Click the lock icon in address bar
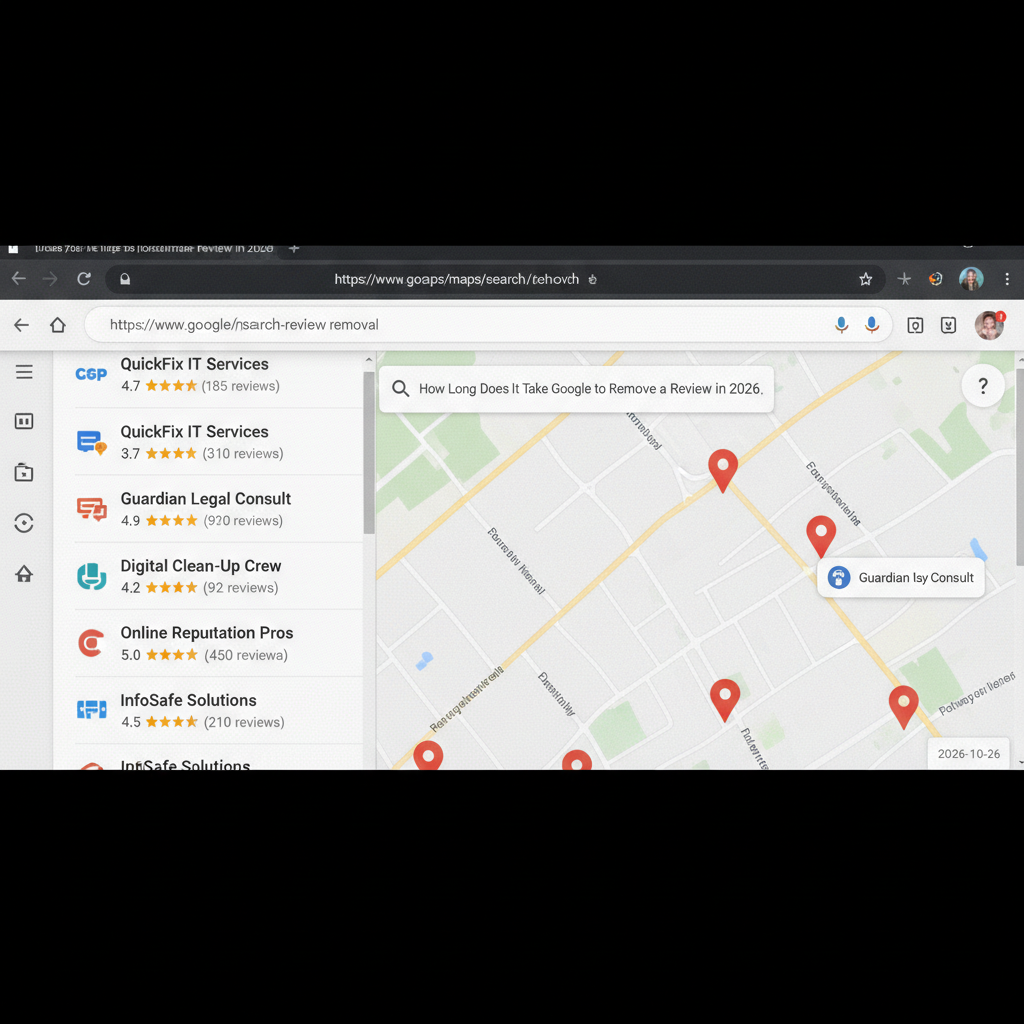Image resolution: width=1024 pixels, height=1024 pixels. [125, 280]
